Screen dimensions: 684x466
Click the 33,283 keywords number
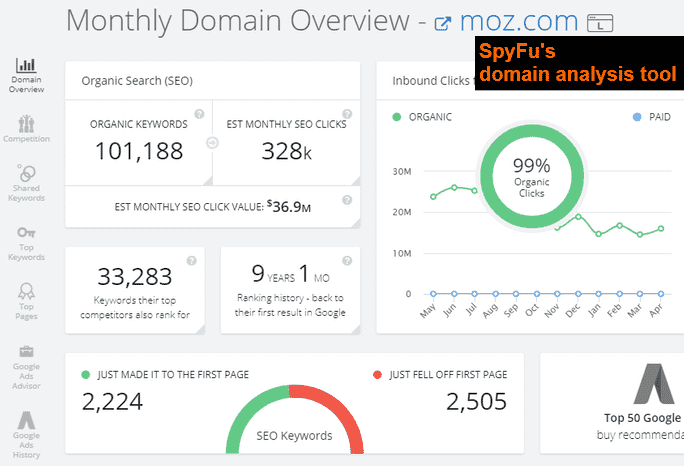pos(134,276)
